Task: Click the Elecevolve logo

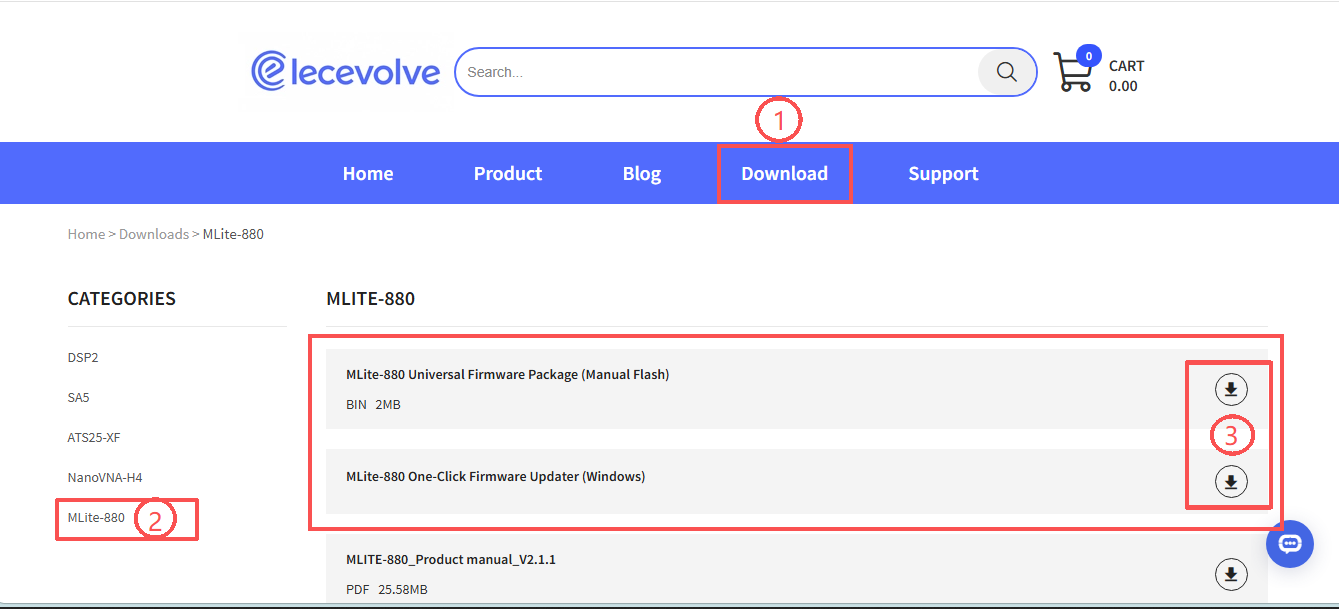Action: click(346, 72)
